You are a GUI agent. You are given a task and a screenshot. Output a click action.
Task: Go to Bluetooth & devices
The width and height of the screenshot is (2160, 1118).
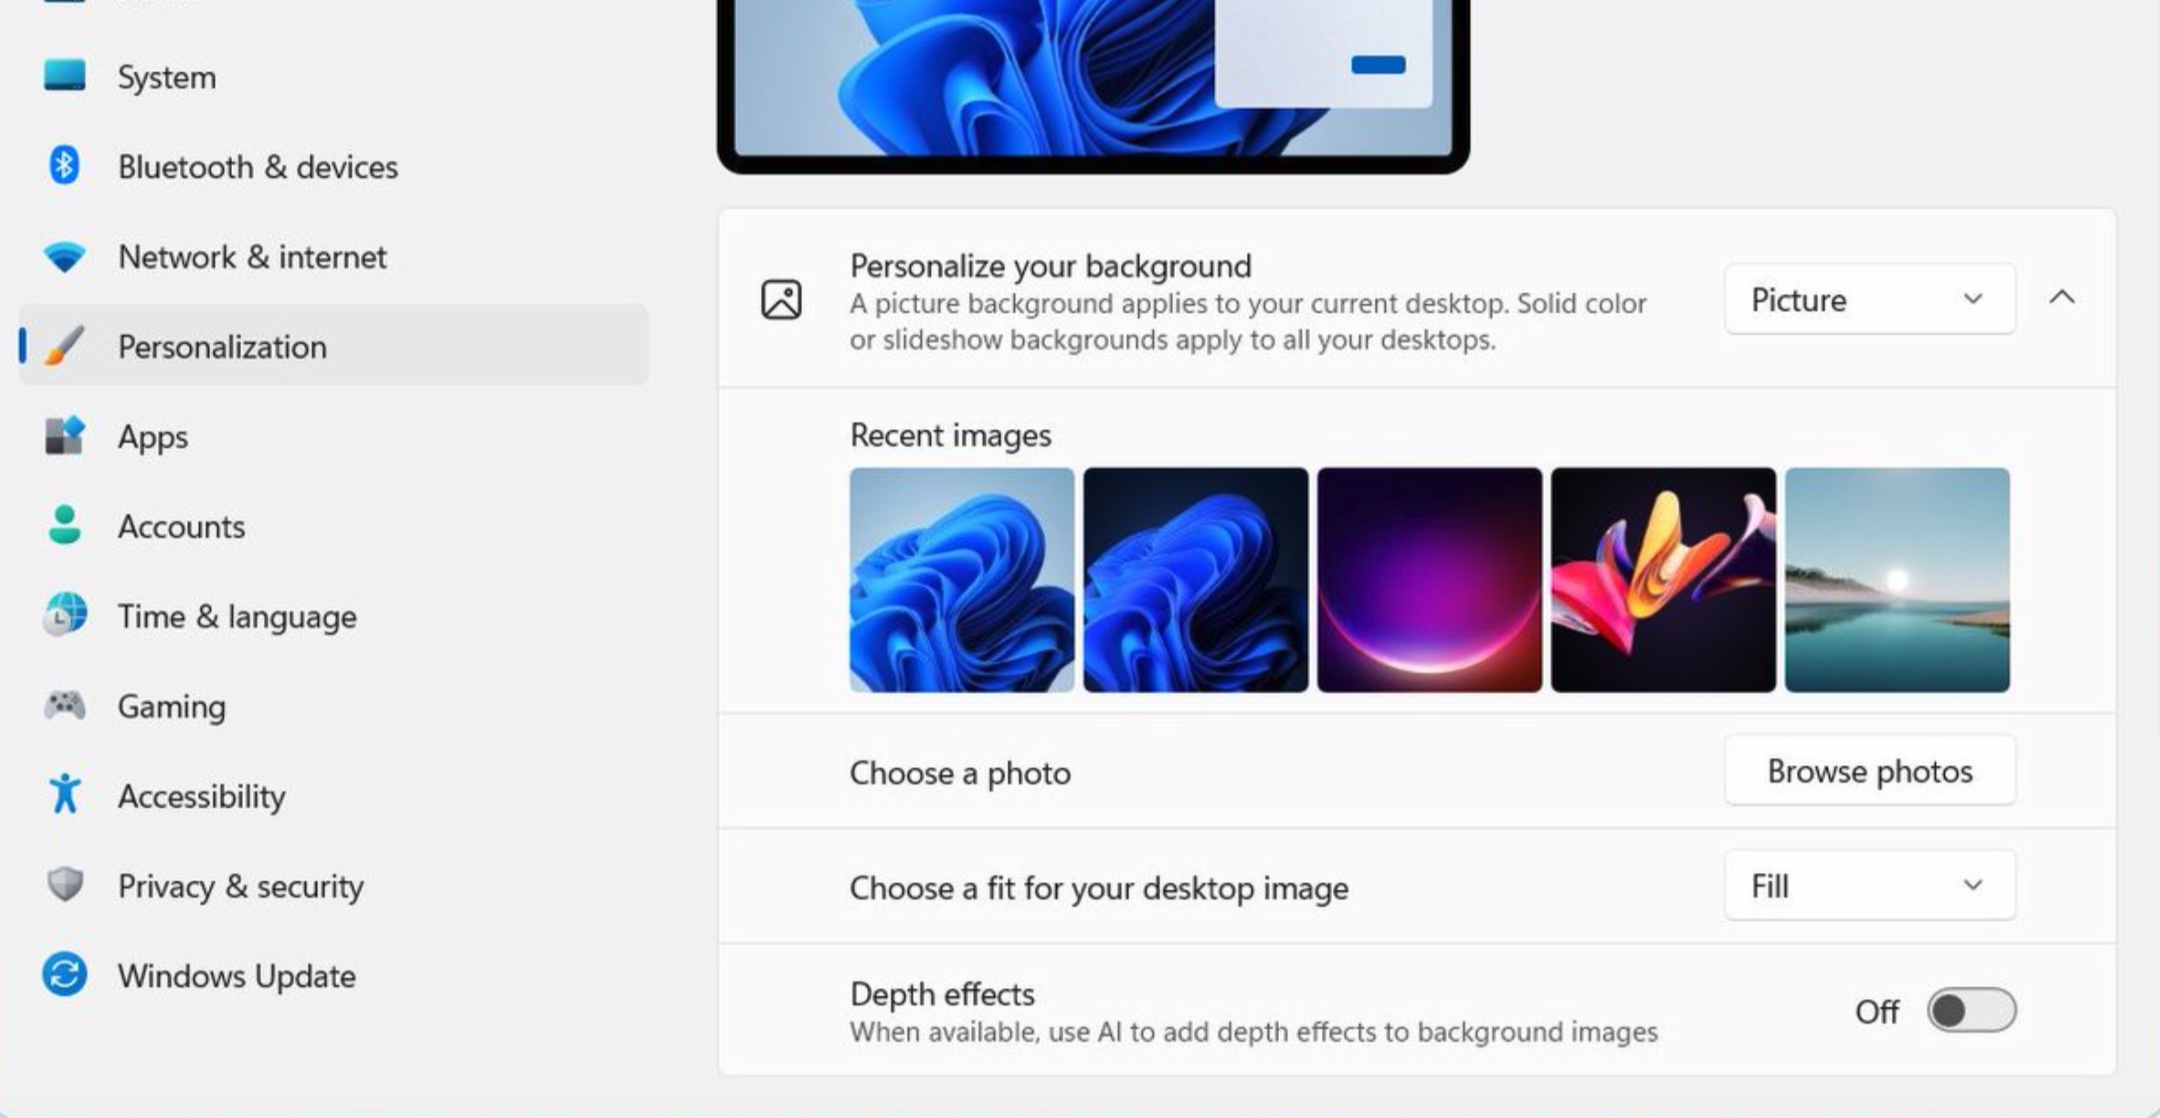point(334,166)
